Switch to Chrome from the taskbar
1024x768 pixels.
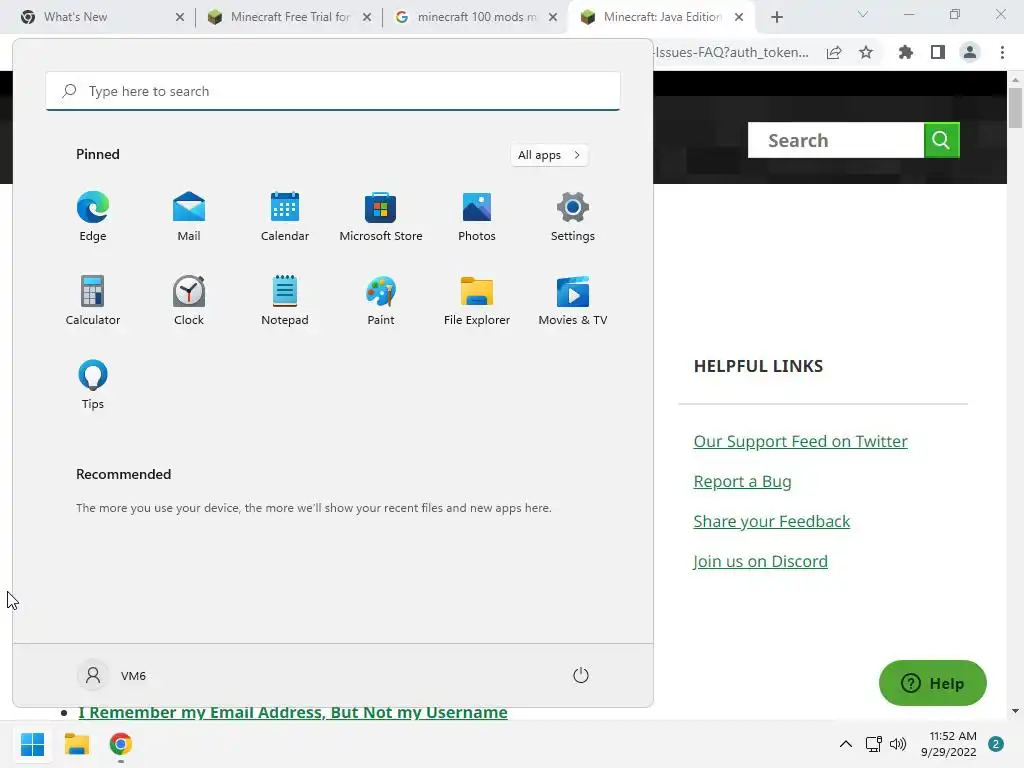tap(121, 744)
